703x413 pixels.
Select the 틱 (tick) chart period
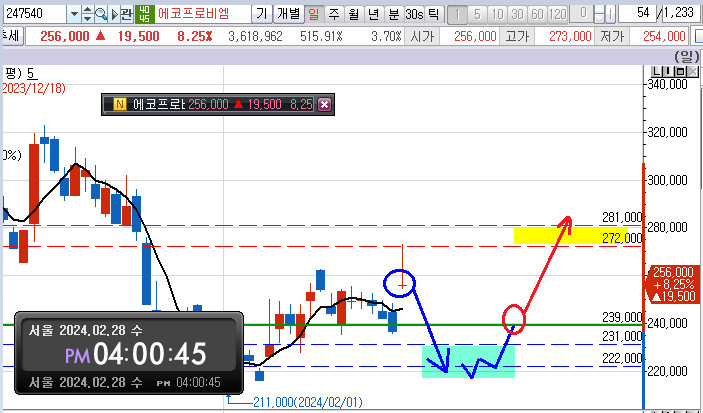click(433, 14)
